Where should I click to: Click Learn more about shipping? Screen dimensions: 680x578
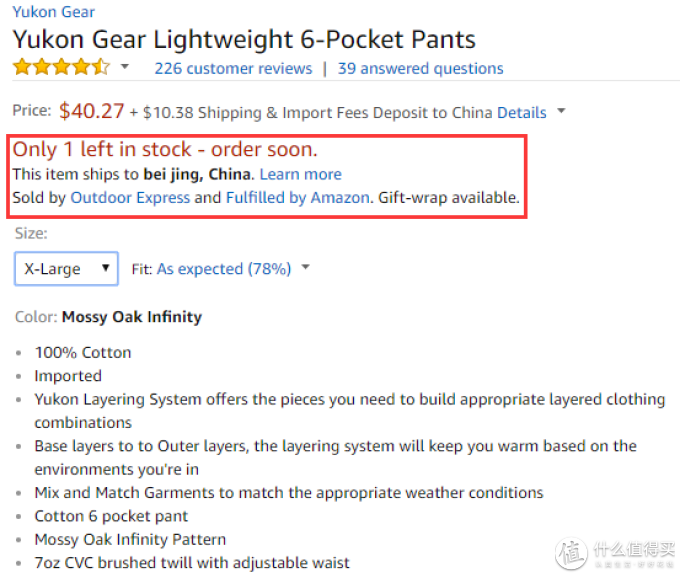click(x=301, y=174)
